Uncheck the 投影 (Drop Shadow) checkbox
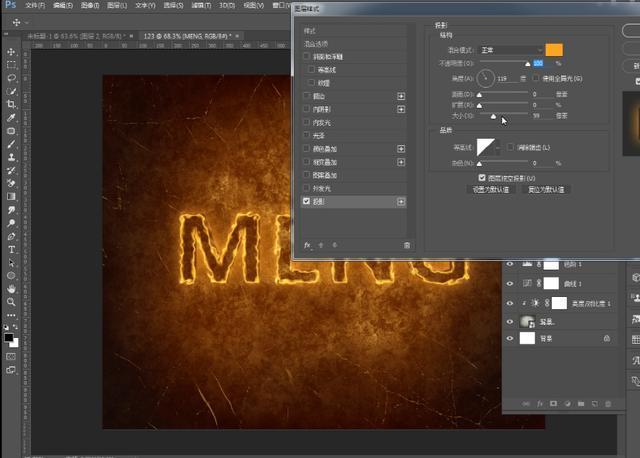This screenshot has height=458, width=640. (x=307, y=201)
